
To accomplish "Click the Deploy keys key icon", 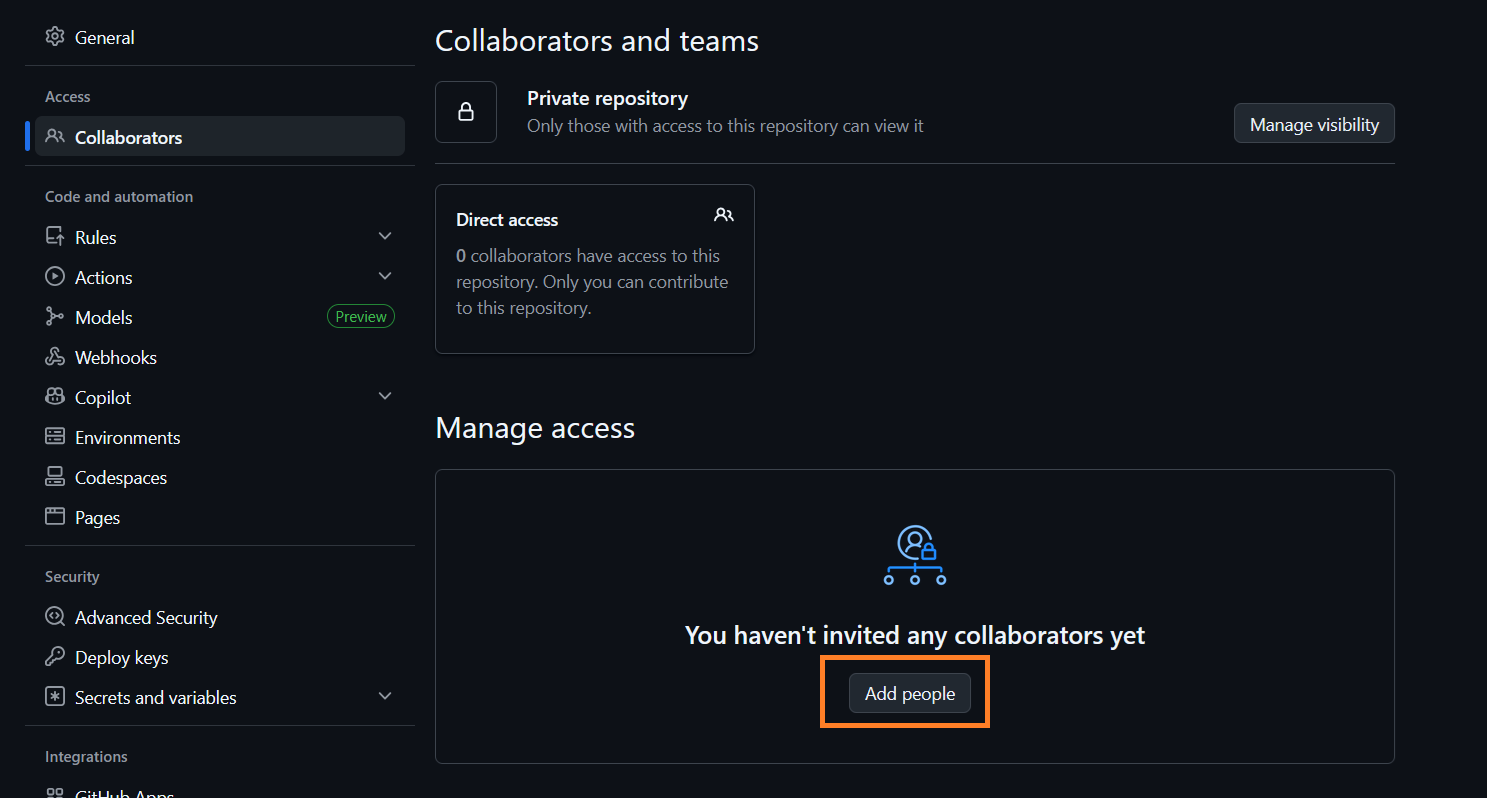I will click(55, 657).
